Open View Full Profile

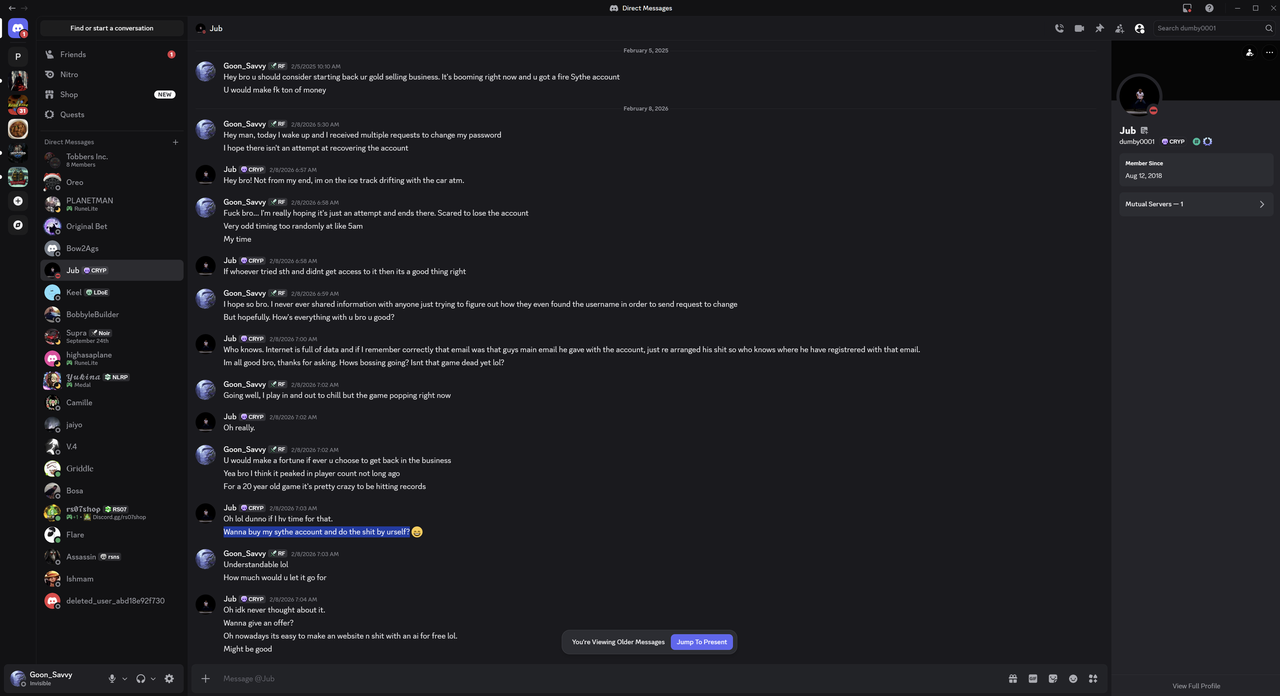[x=1196, y=686]
